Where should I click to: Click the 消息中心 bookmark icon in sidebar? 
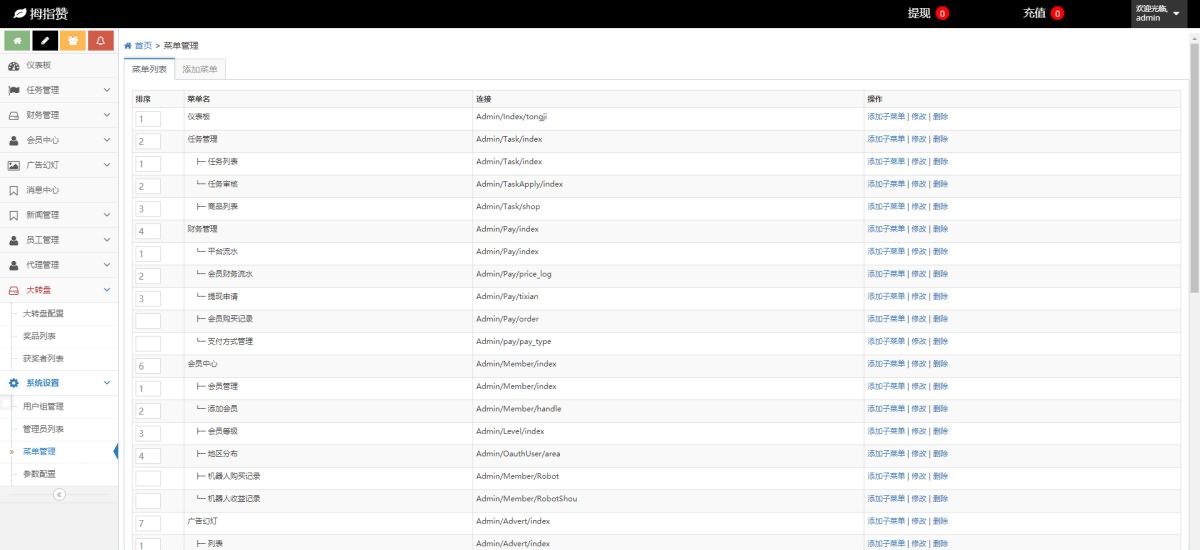tap(14, 190)
